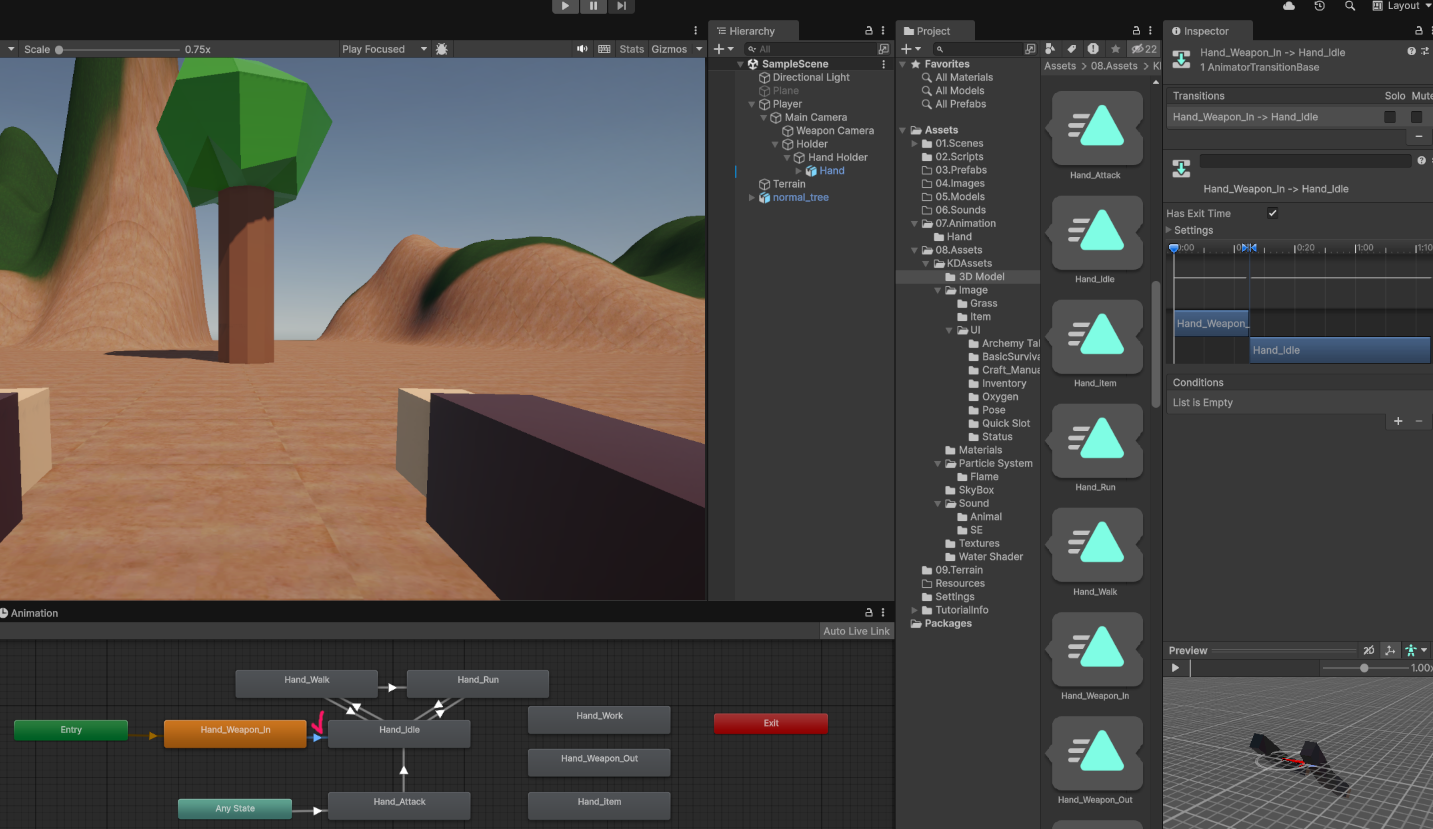1433x829 pixels.
Task: Click the 08.Assets breadcrumb in Project
Action: pos(1114,66)
